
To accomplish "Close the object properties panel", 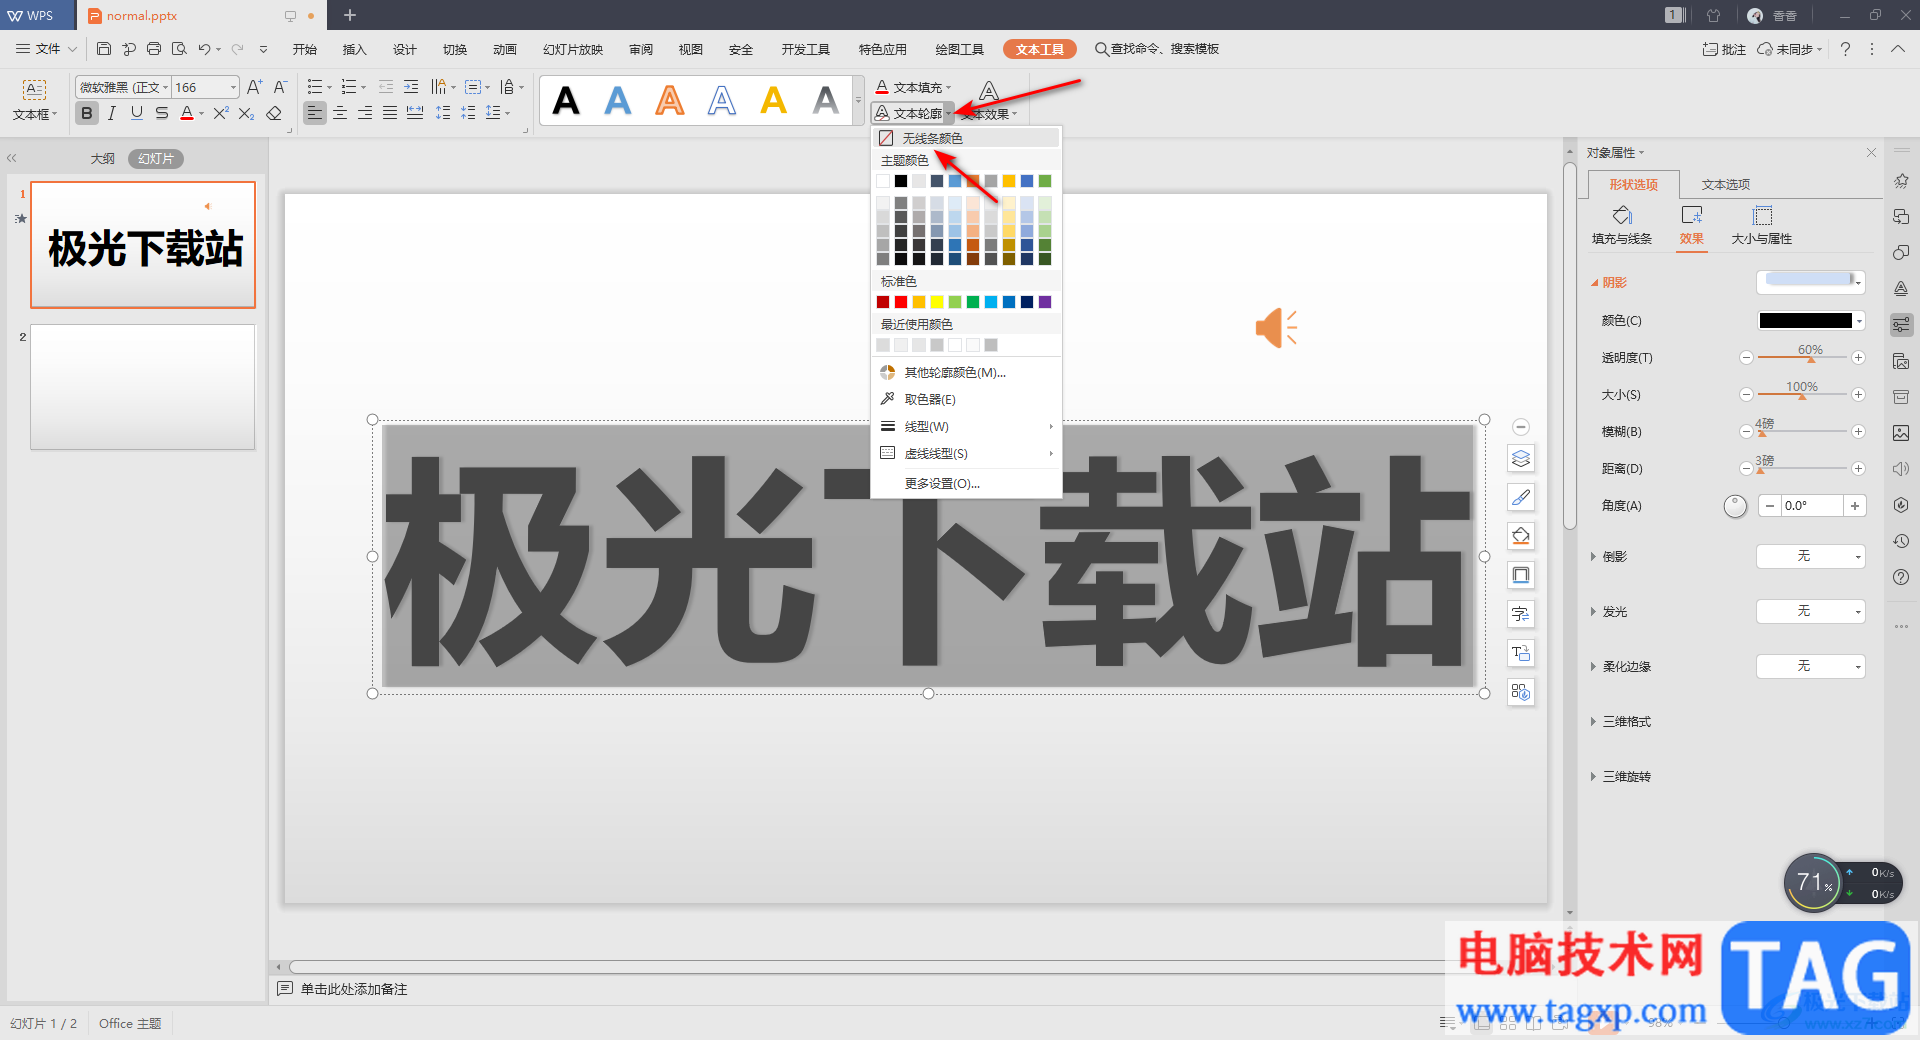I will pos(1871,152).
